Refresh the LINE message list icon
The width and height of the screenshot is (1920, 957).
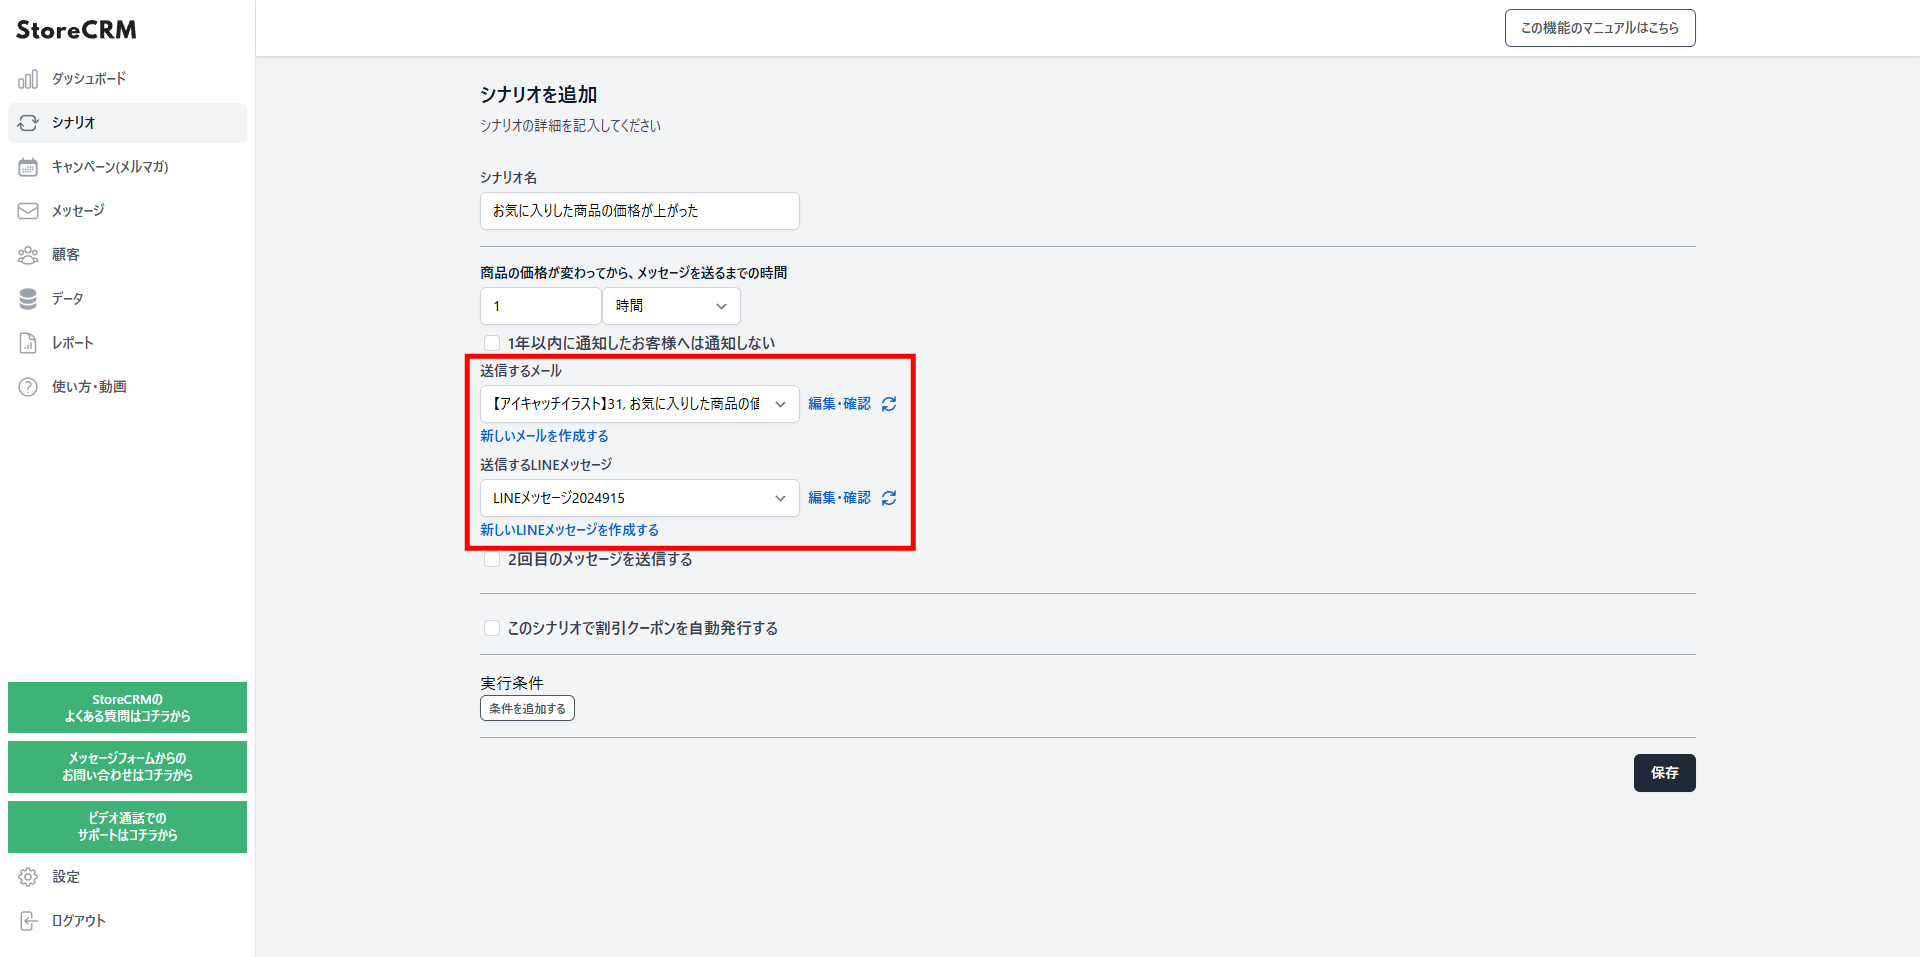(x=889, y=498)
